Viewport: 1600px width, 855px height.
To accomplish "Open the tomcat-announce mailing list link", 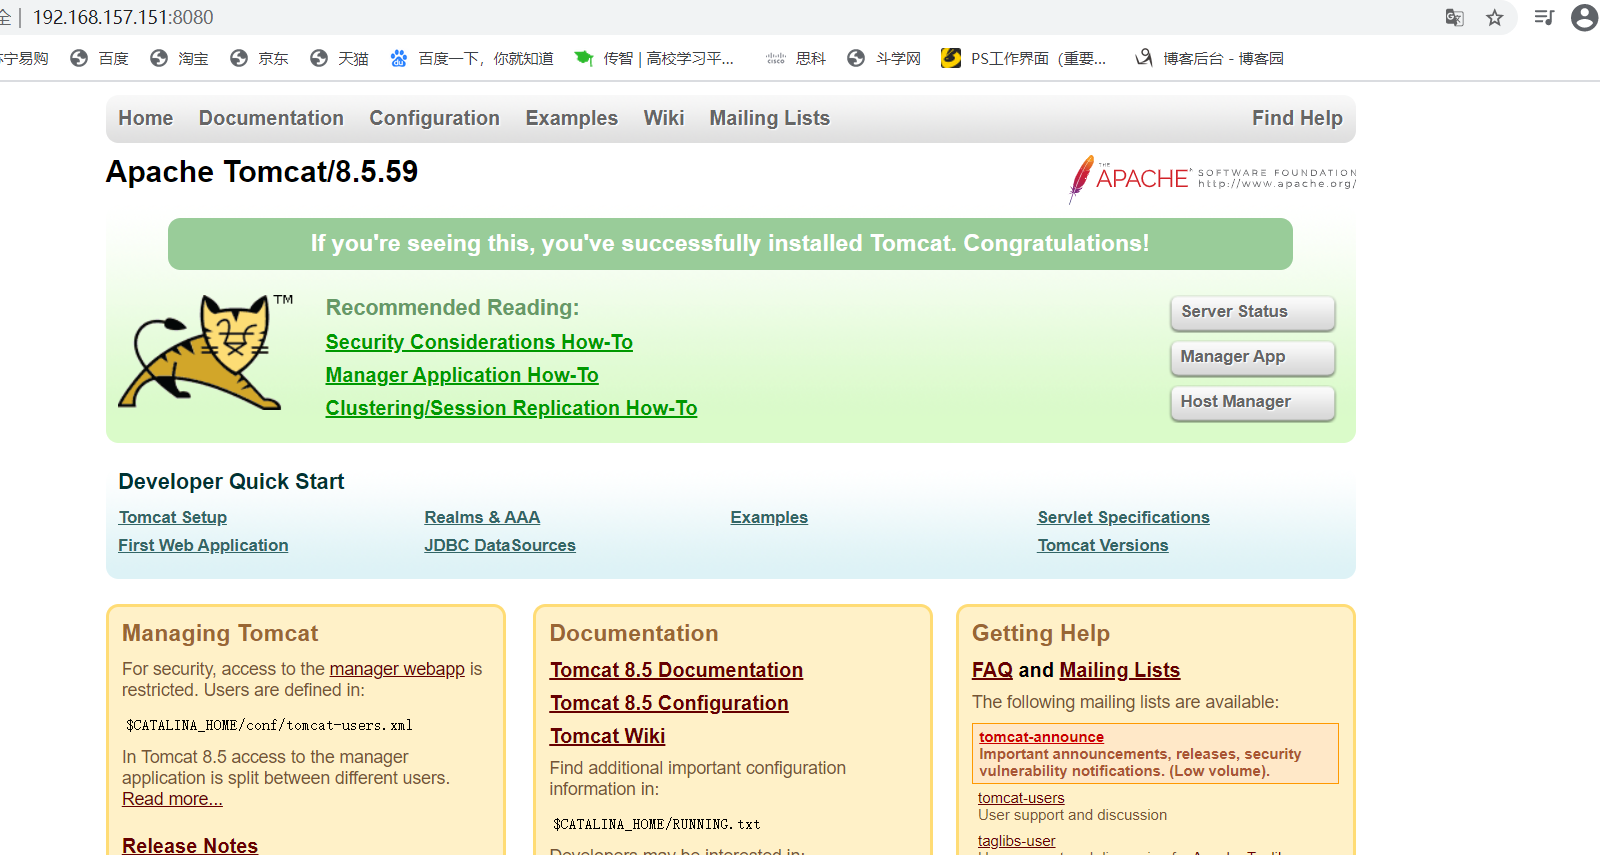I will tap(1041, 737).
